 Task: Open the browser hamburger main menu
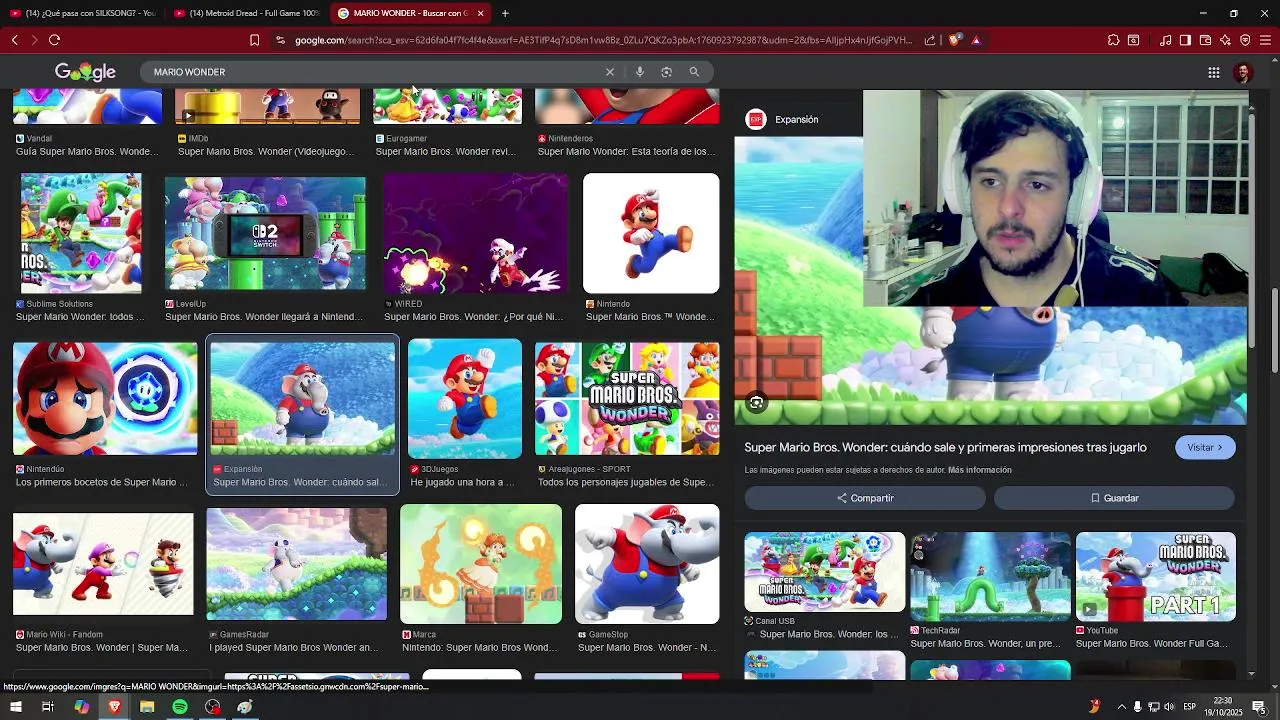click(x=1265, y=40)
